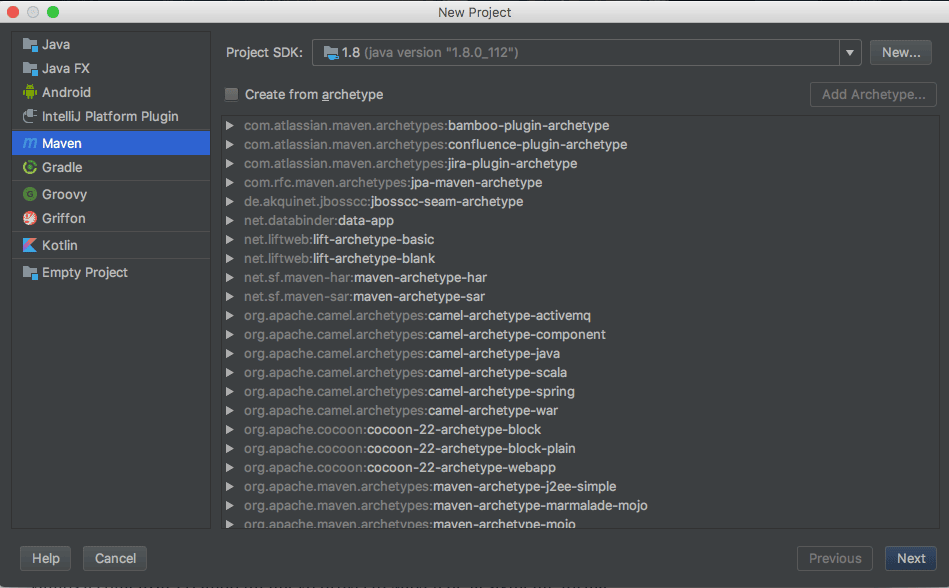Select Java project type
This screenshot has height=588, width=949.
pyautogui.click(x=111, y=44)
